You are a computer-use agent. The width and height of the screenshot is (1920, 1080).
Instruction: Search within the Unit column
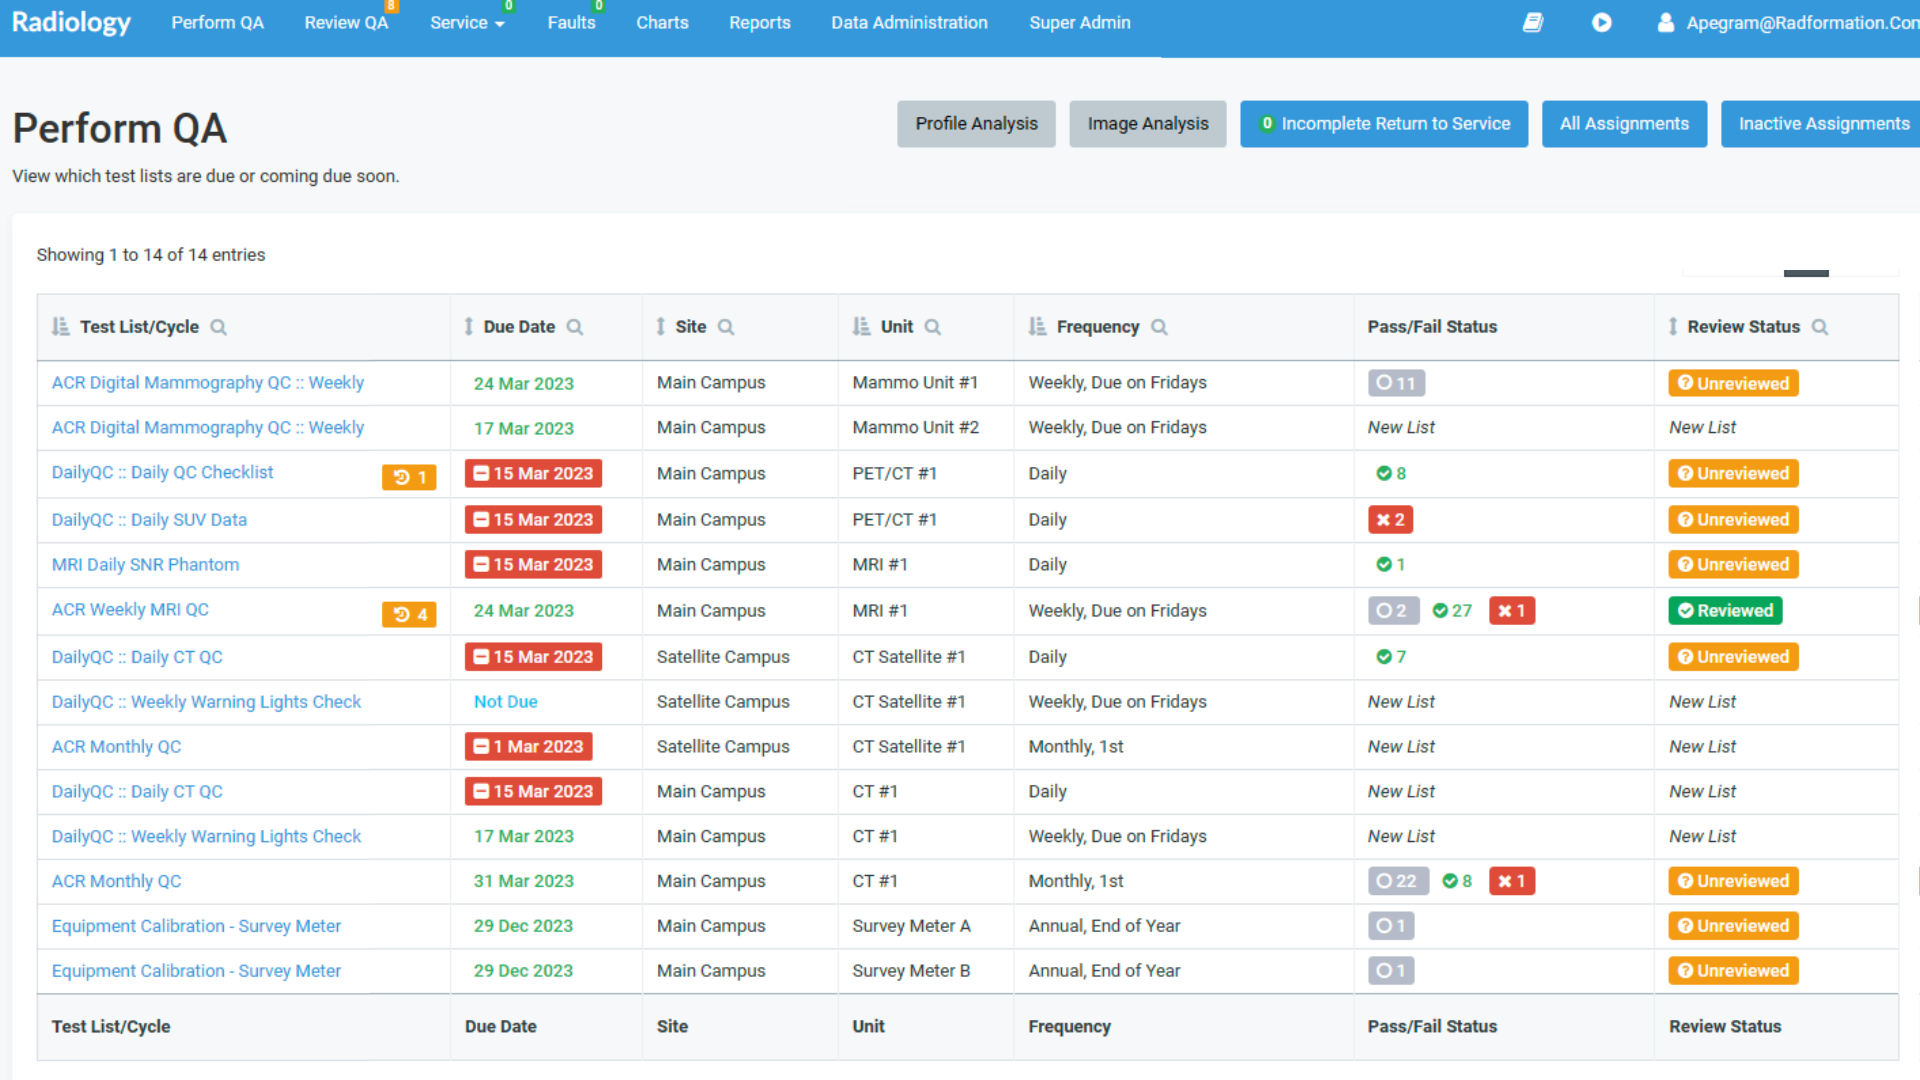click(934, 327)
